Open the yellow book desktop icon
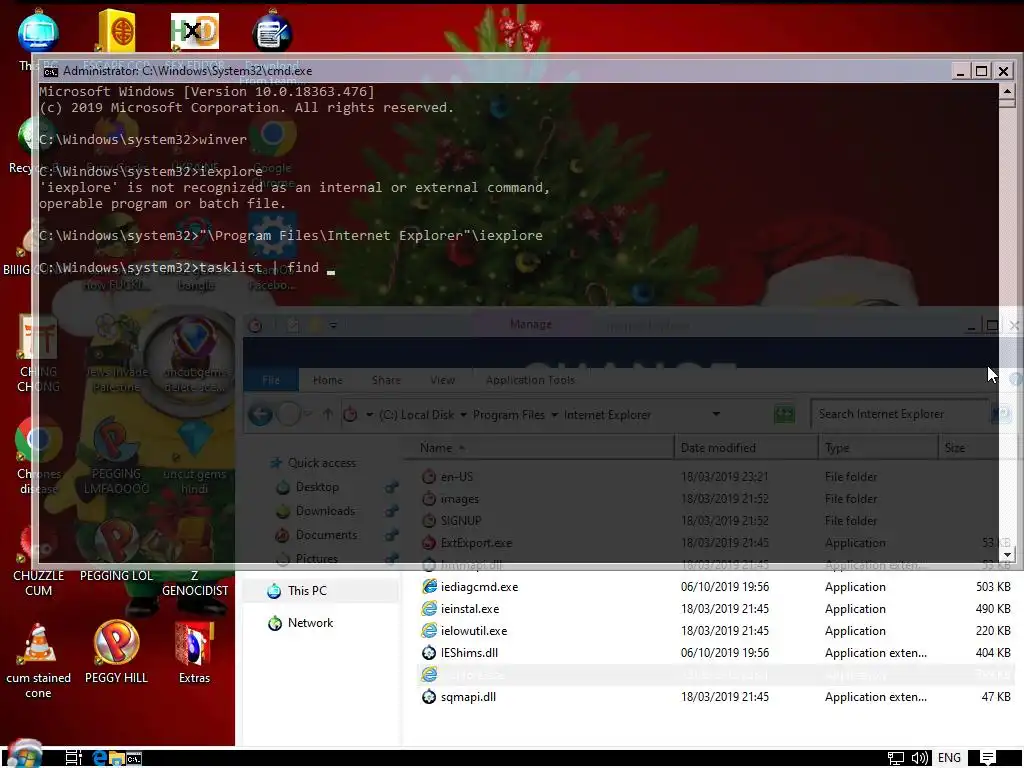 (117, 30)
